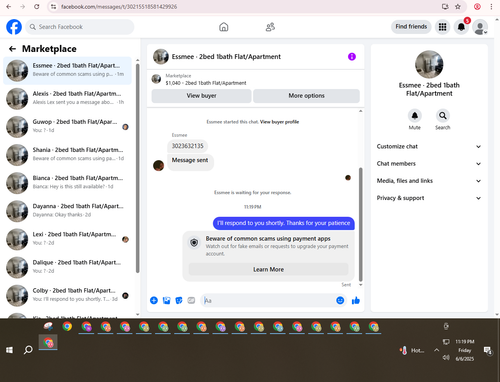Open Windows Start menu
500x382 pixels.
[x=9, y=350]
